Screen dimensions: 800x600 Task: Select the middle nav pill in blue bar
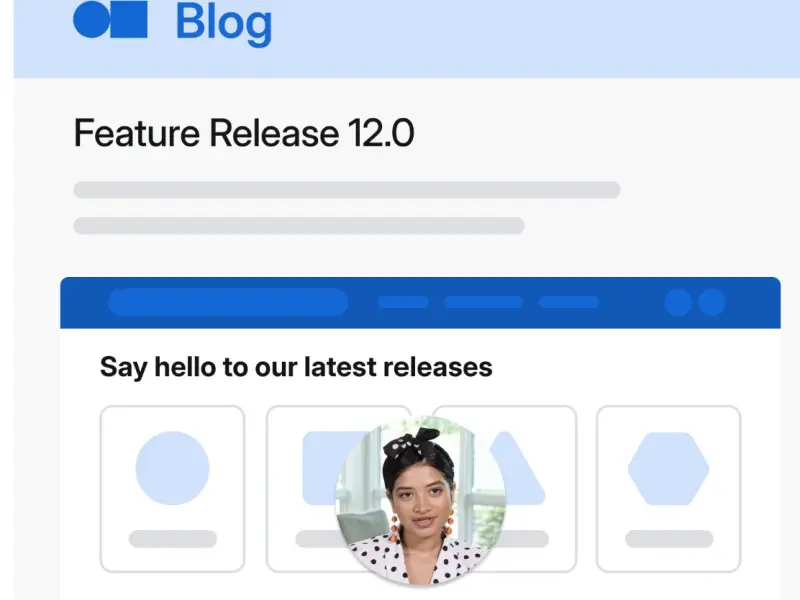click(x=483, y=302)
